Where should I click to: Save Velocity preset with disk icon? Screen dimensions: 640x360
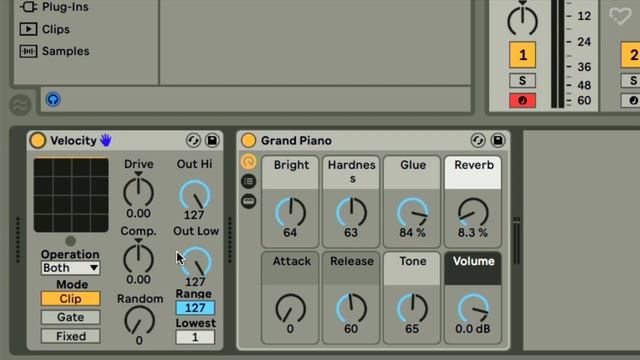(212, 140)
